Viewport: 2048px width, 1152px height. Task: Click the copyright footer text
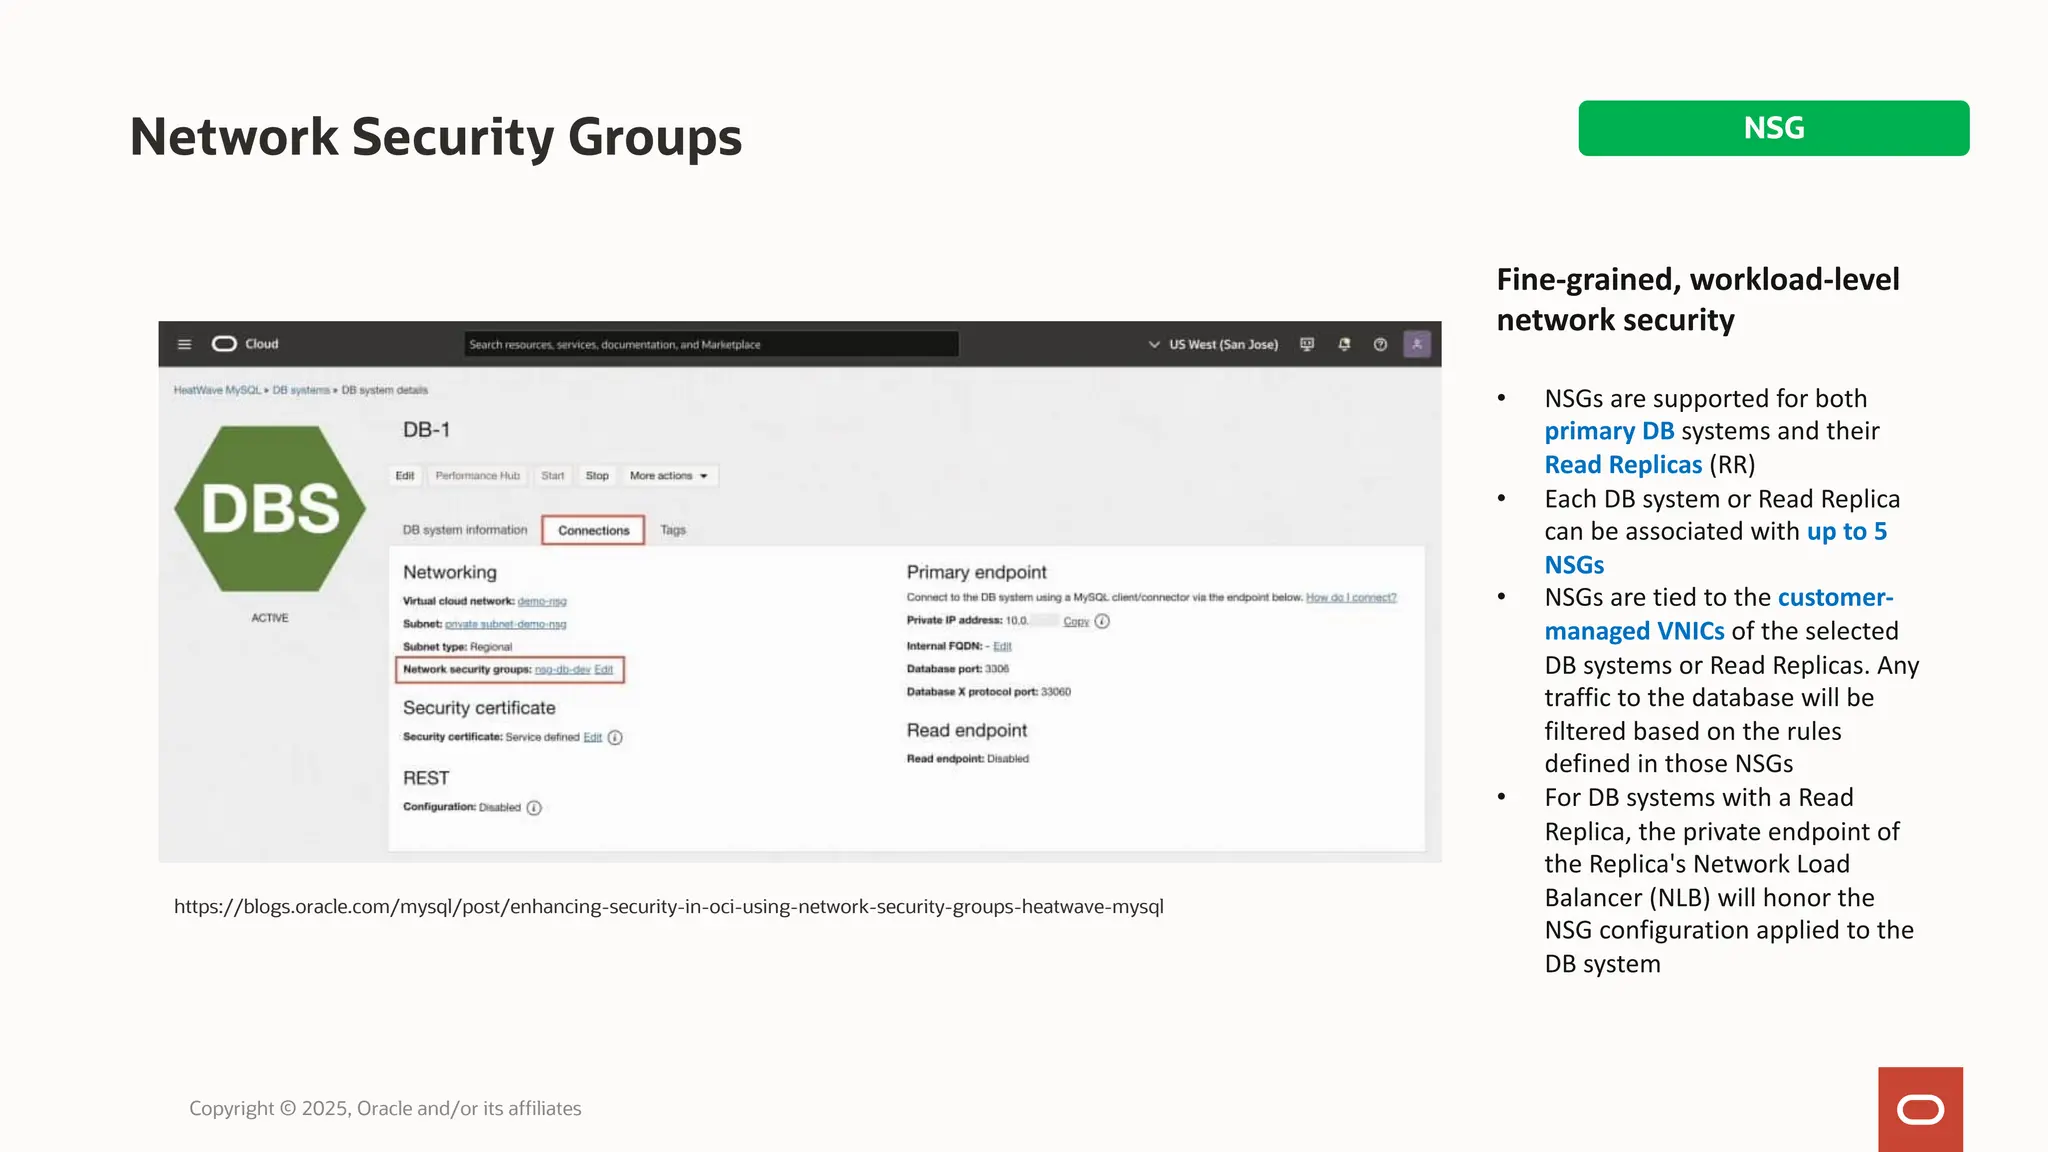[385, 1108]
